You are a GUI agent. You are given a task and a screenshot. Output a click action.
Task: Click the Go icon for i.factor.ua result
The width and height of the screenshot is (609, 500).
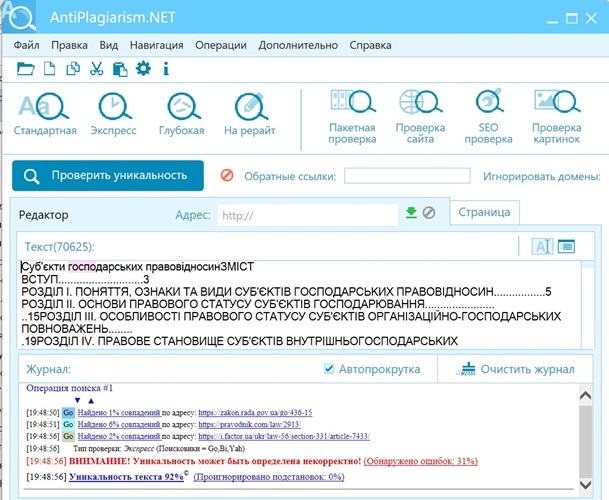[68, 436]
